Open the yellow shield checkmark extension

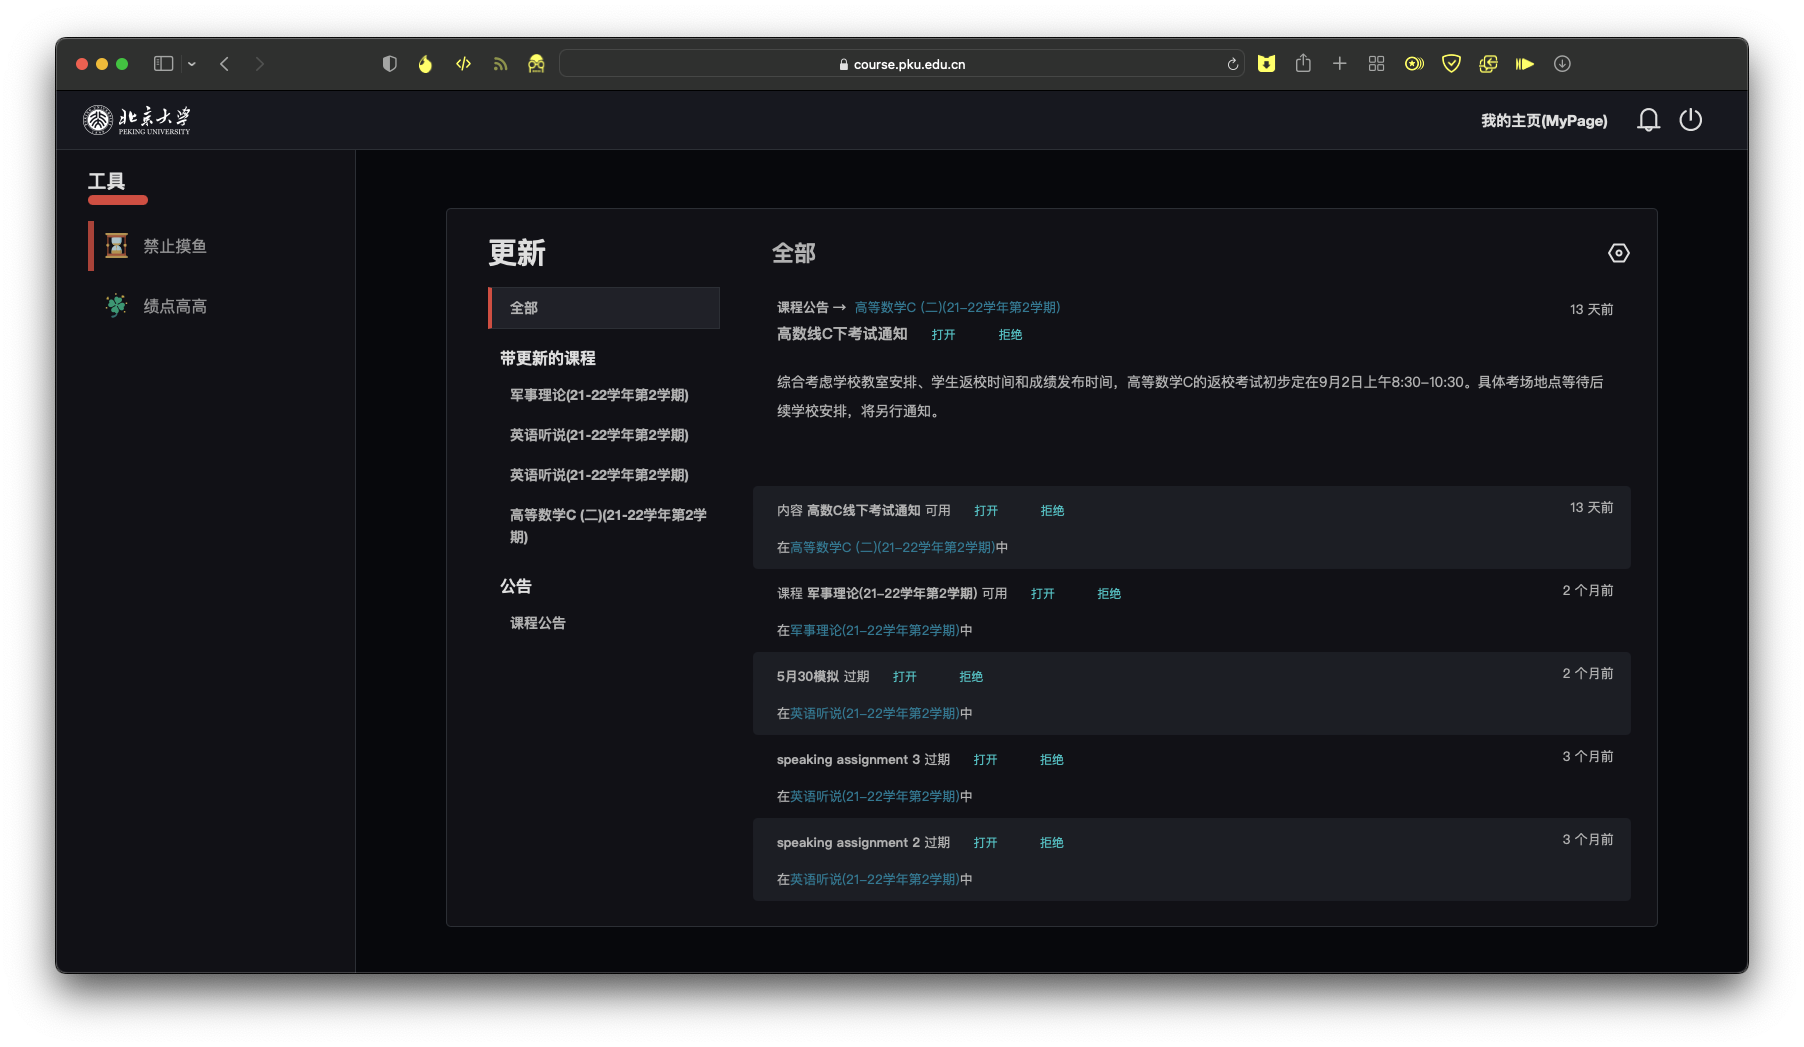(1451, 64)
